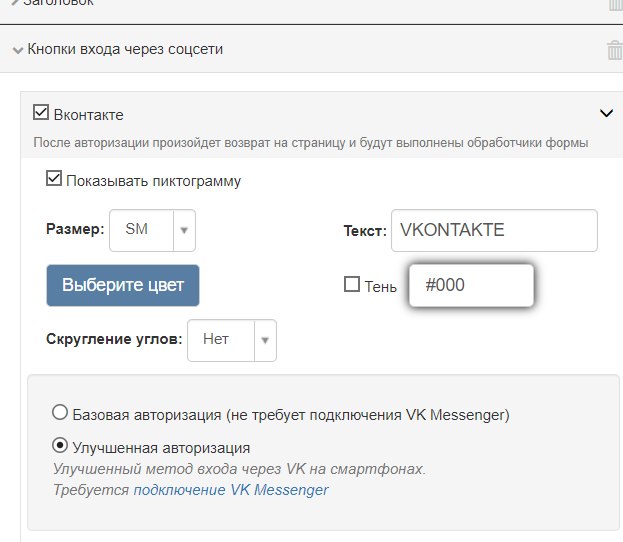
Task: Click the Кнопки входа через соцсети header text
Action: point(125,49)
